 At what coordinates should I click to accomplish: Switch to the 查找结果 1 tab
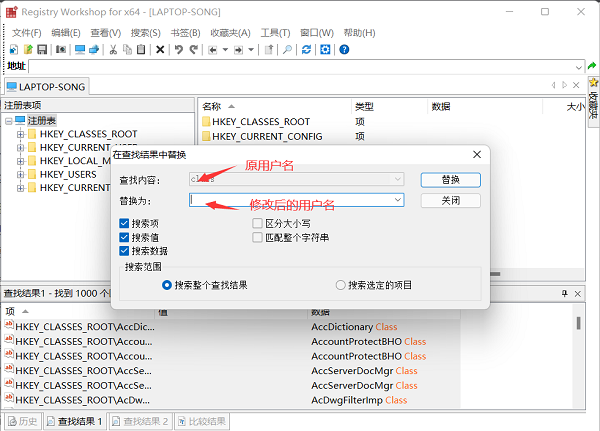click(x=75, y=421)
